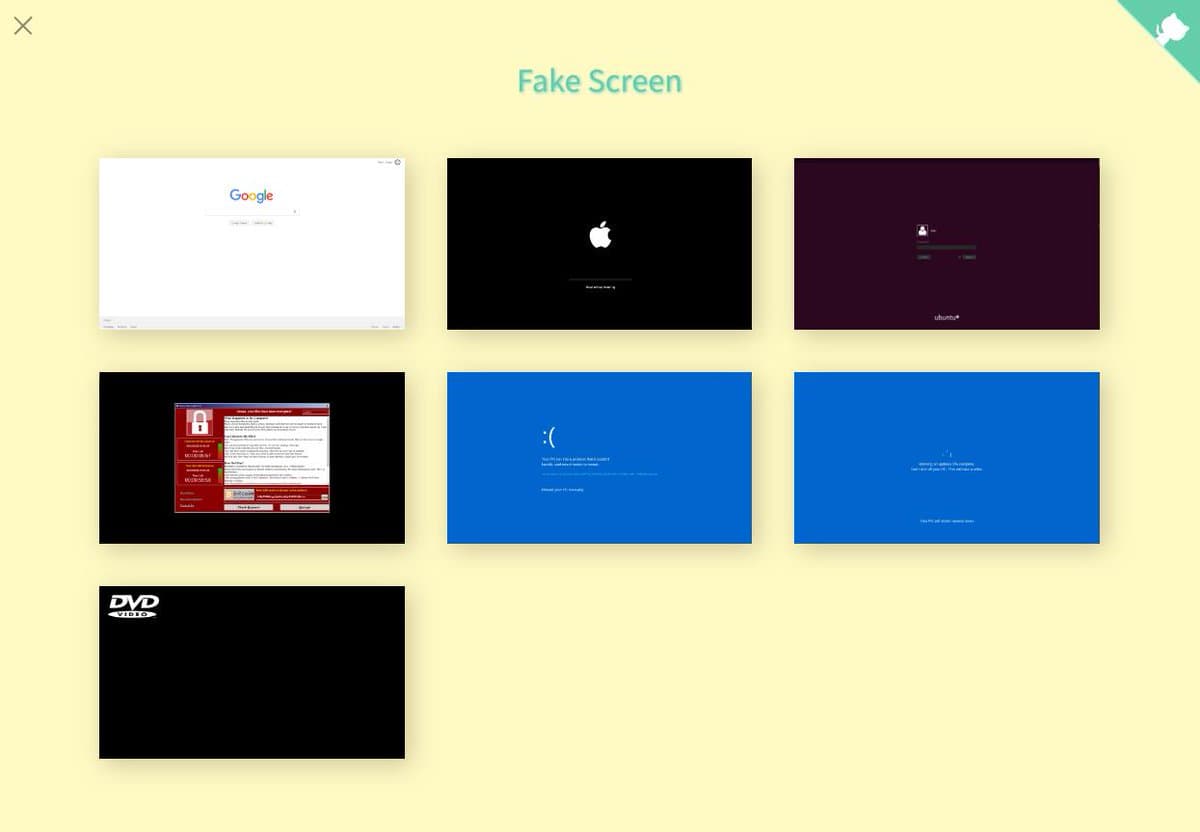
Task: Click the footer bar of the Google thumbnail
Action: click(252, 323)
